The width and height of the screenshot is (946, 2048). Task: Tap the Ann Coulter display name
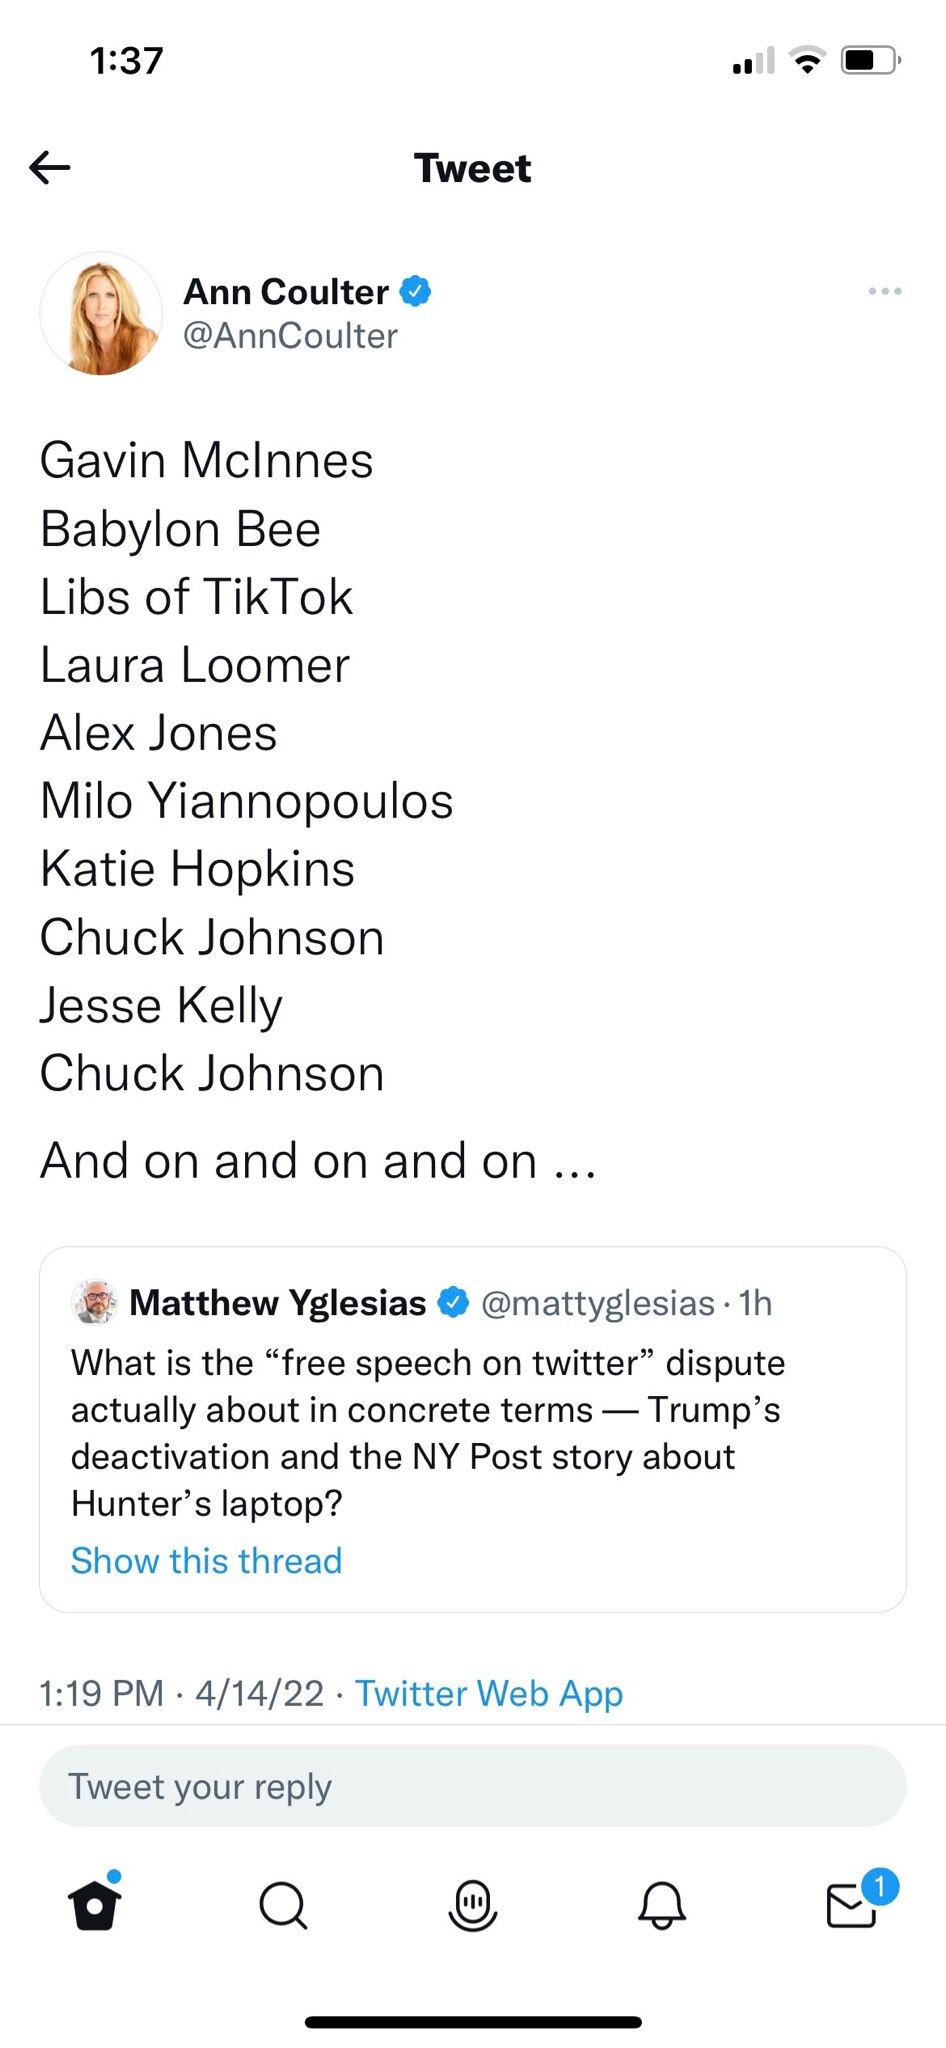pos(286,291)
